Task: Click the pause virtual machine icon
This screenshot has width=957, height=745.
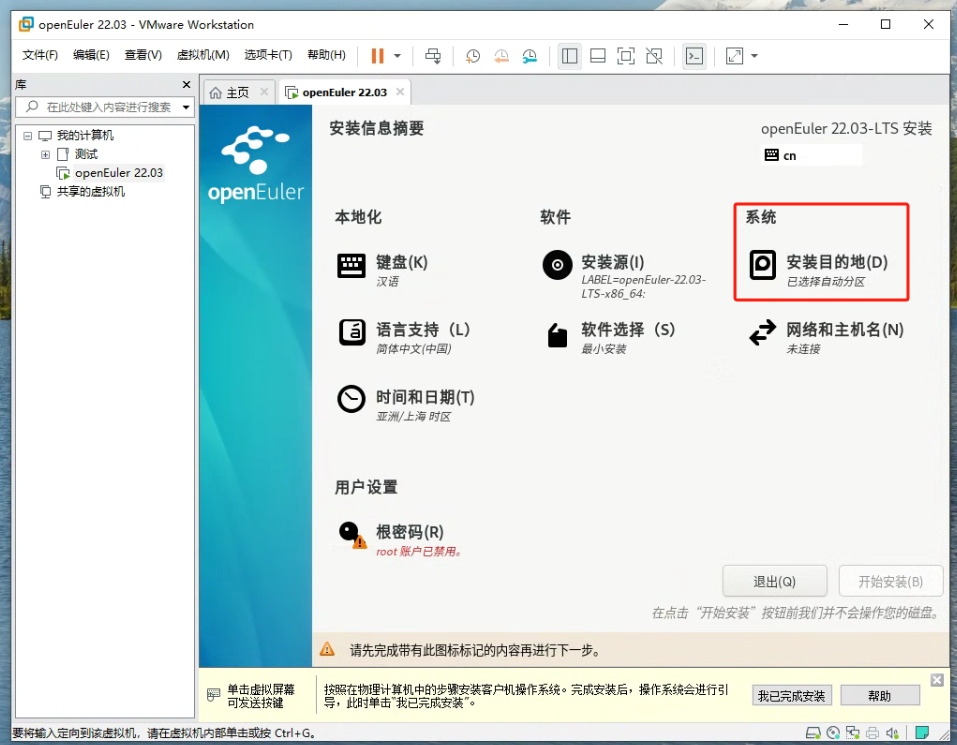Action: pos(377,56)
